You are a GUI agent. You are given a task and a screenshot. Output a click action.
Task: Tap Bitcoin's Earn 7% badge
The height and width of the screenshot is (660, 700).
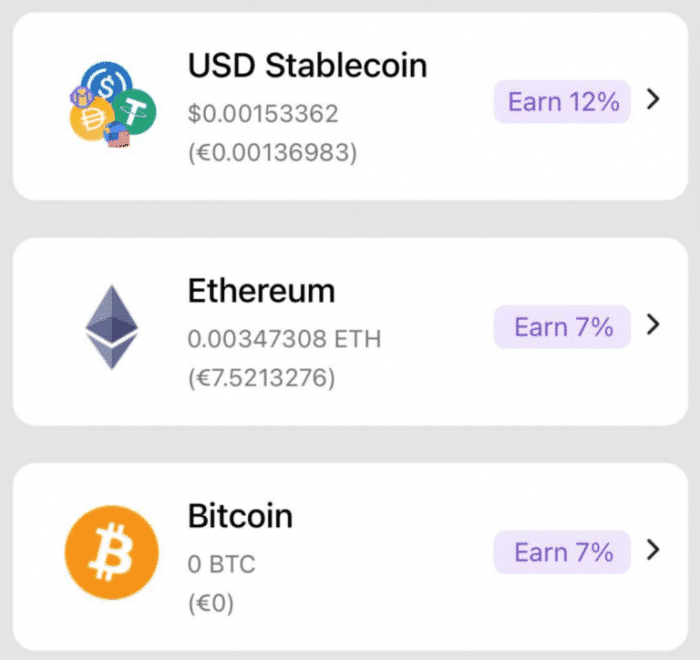(562, 552)
